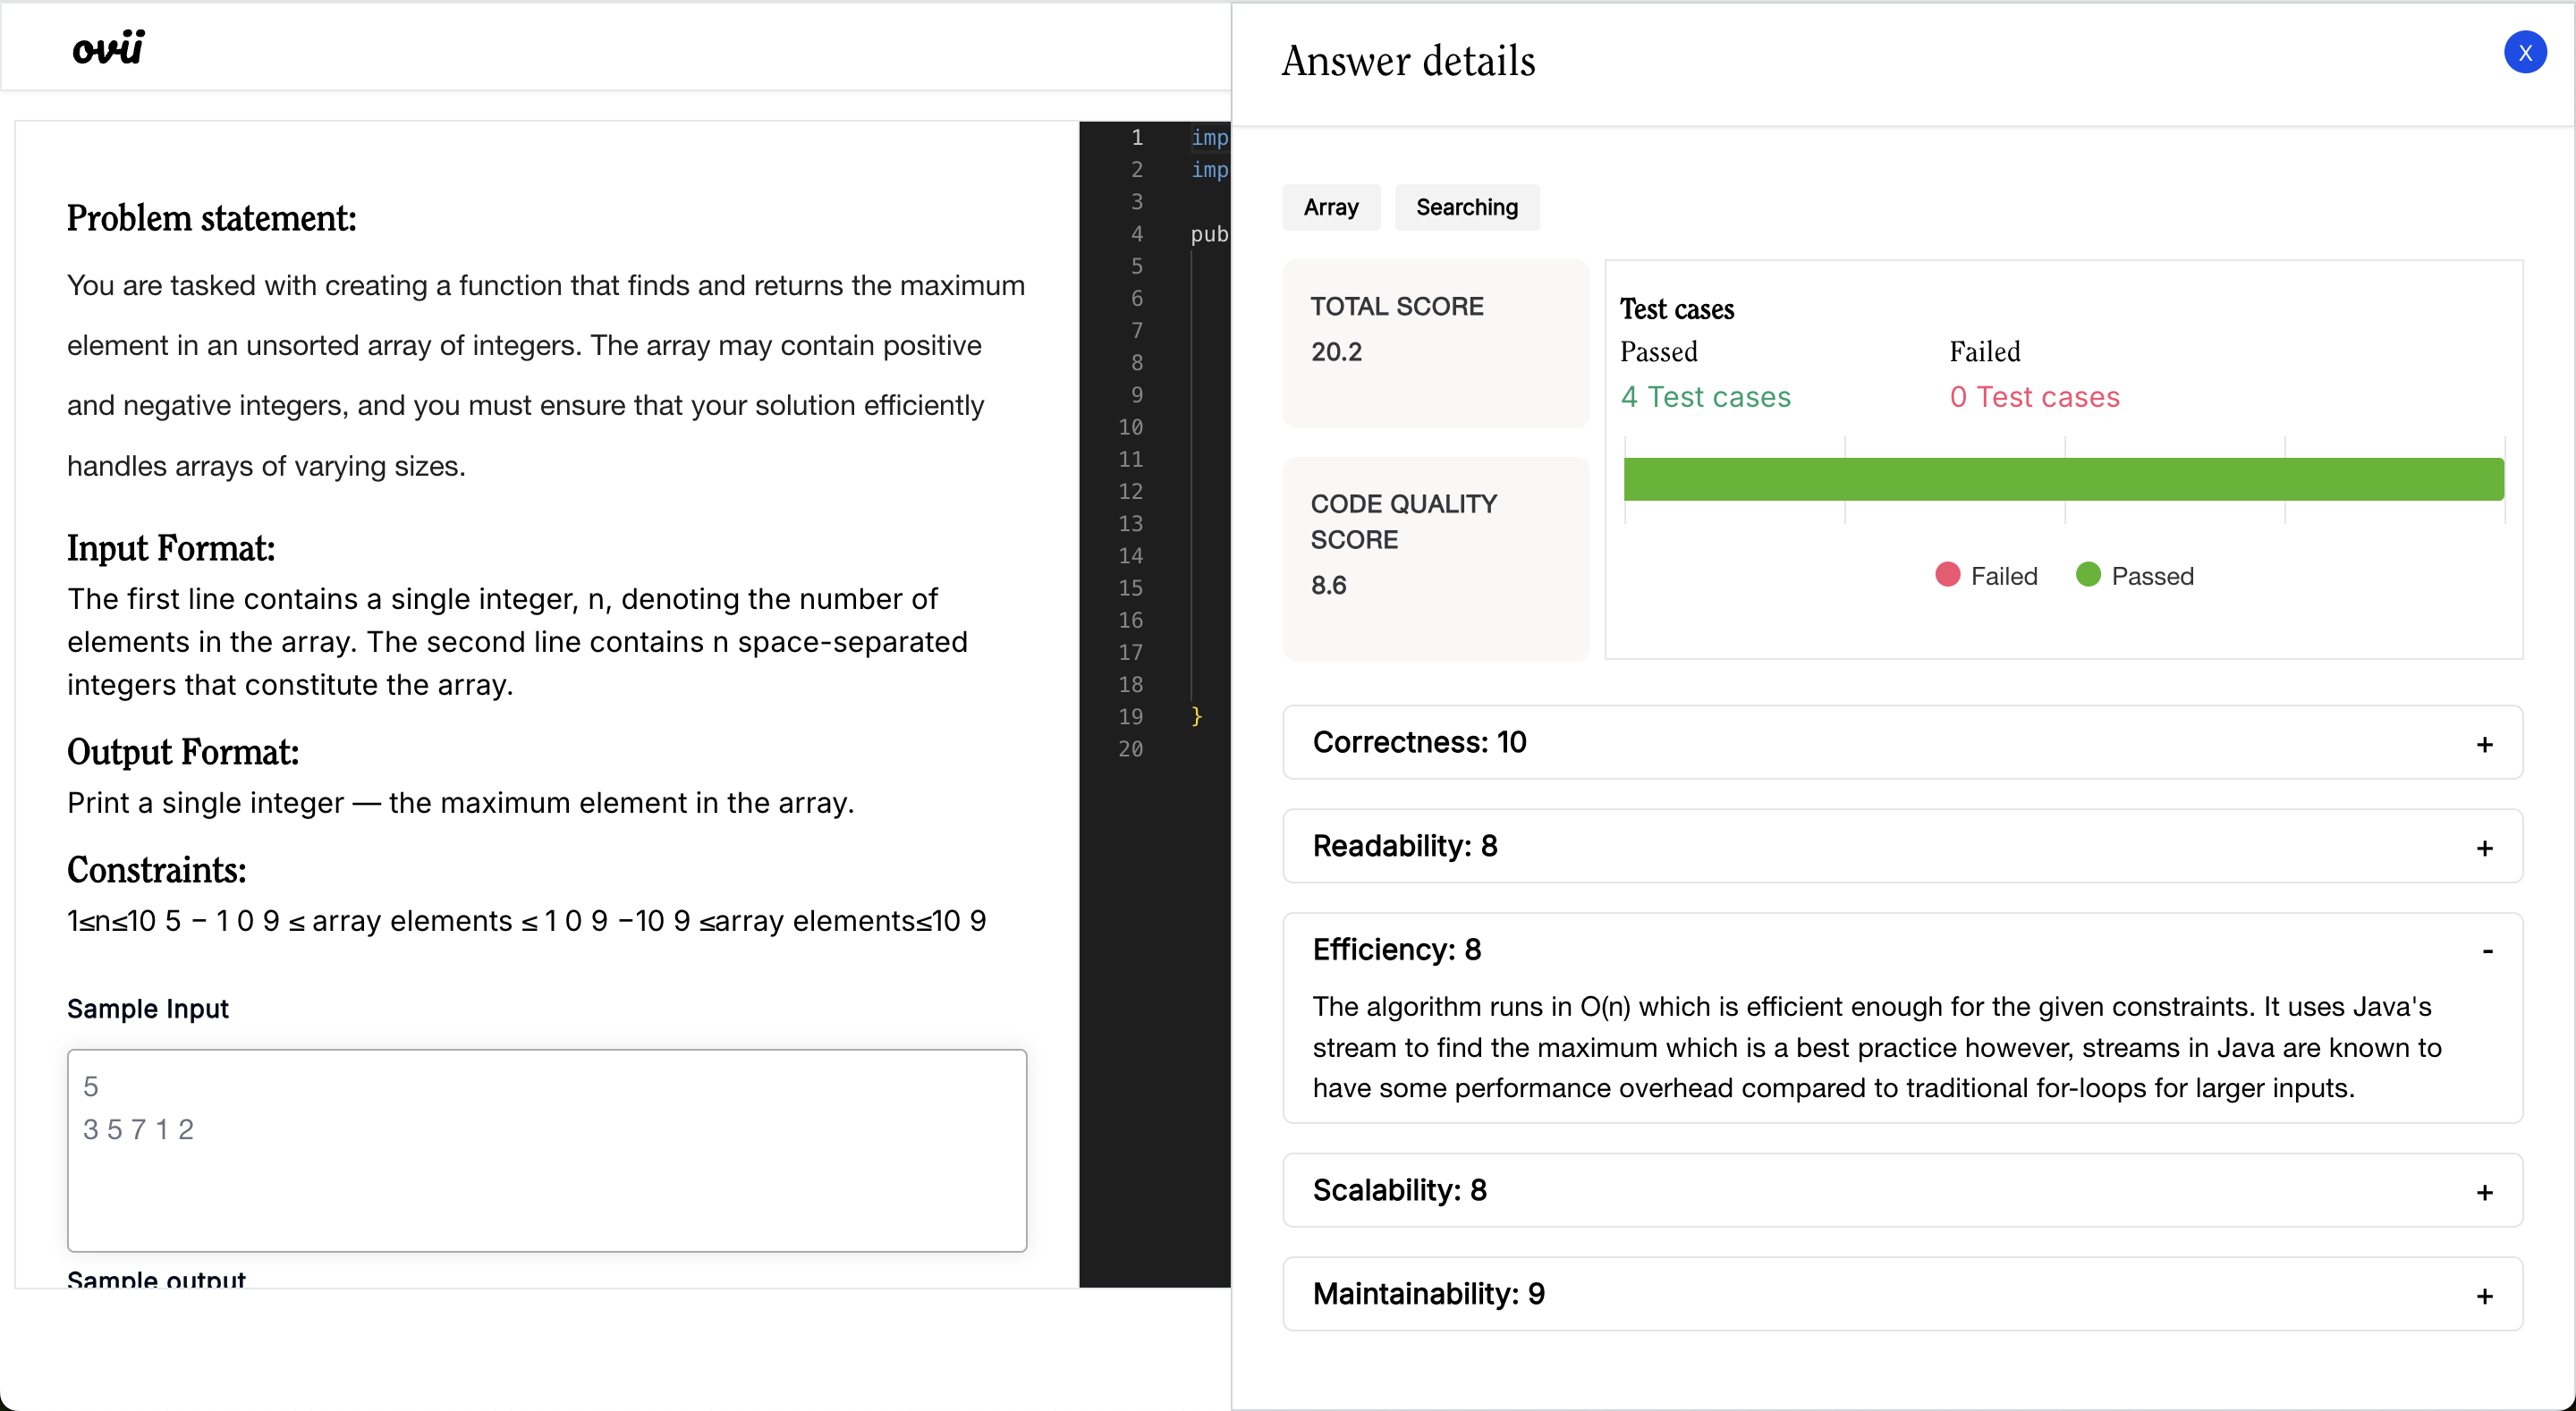
Task: Click the Efficiency: 8 heading
Action: click(x=1396, y=949)
